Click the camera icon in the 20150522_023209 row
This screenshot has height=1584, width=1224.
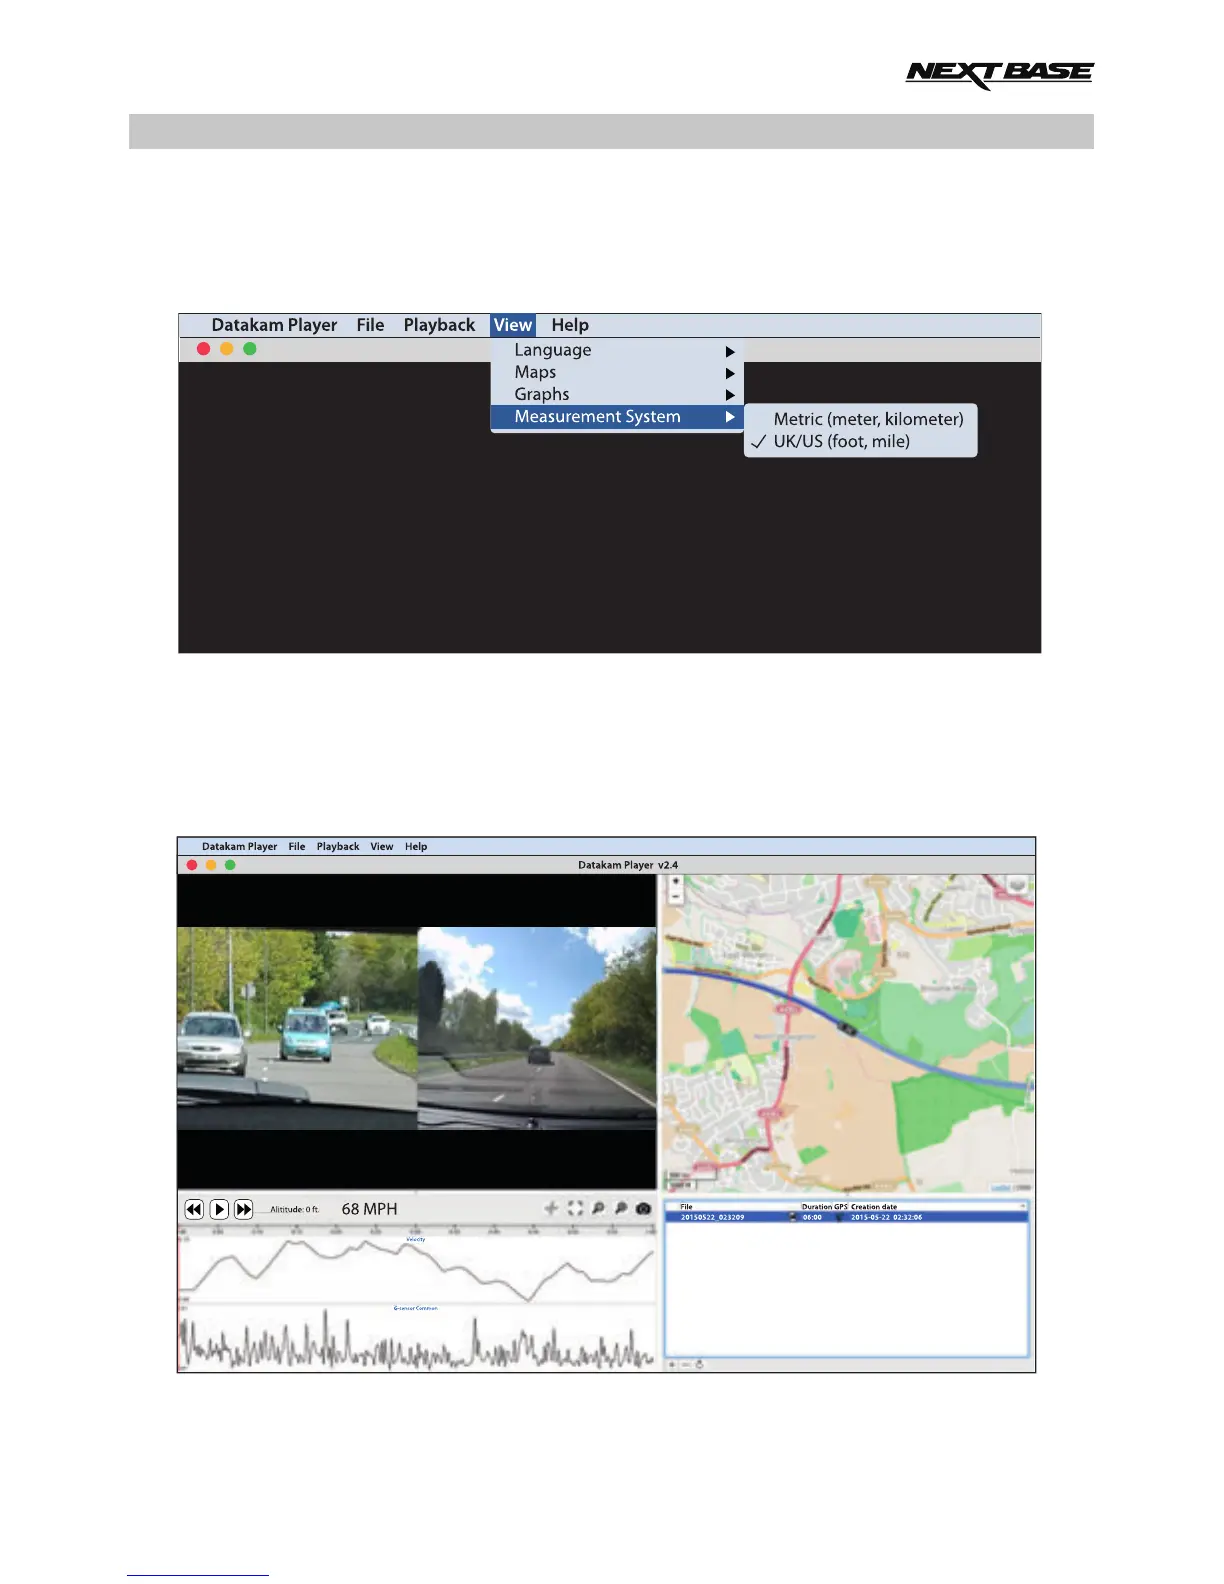pyautogui.click(x=793, y=1217)
